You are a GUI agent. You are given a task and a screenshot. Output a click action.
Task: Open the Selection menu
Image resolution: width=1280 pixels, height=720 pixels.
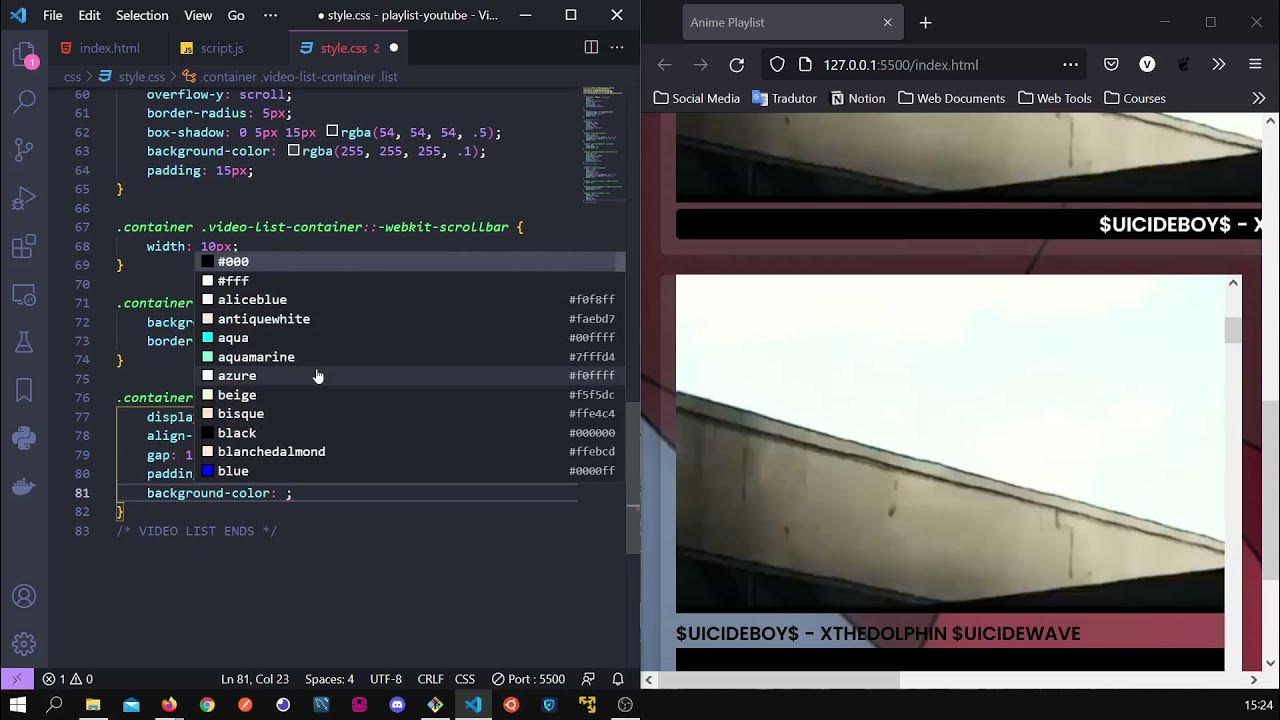(142, 15)
